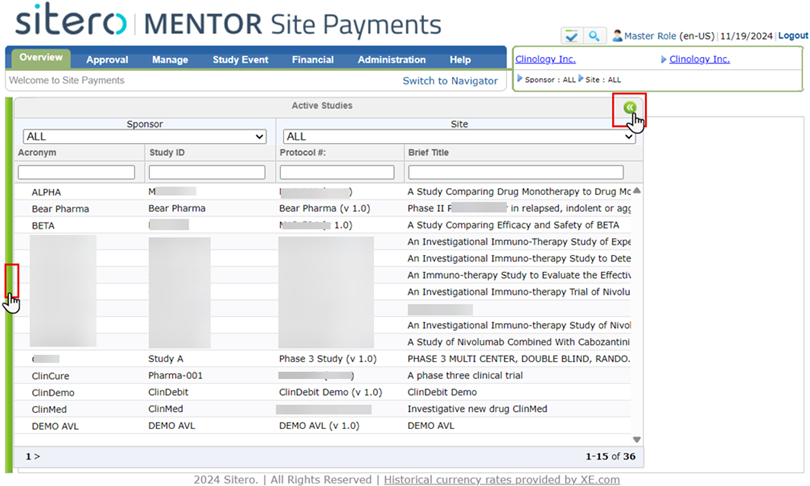
Task: Click the arrow icon before second Clinology Inc.
Action: pos(663,59)
